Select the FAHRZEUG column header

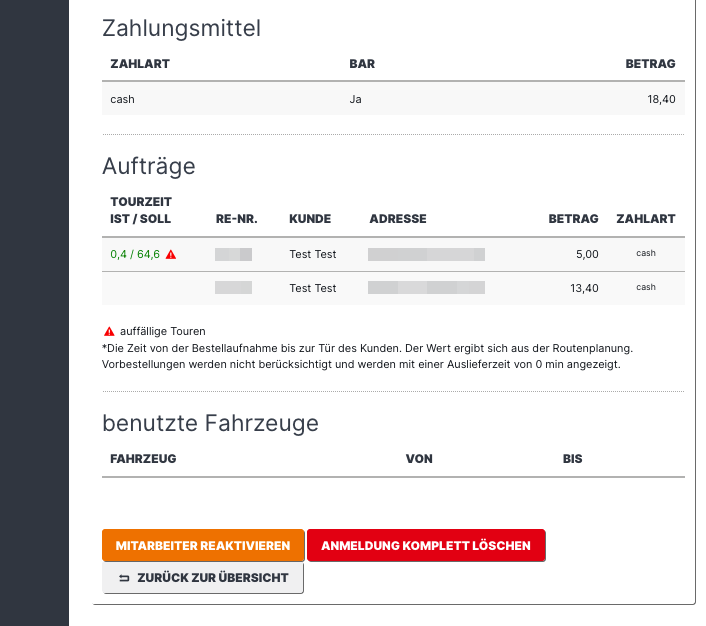coord(143,459)
